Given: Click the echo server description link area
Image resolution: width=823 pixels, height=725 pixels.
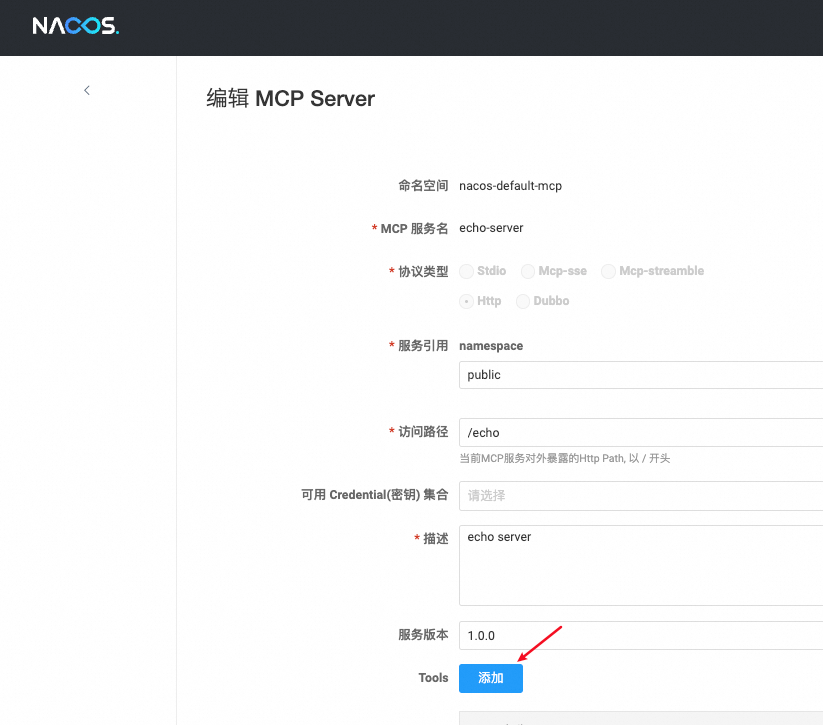Looking at the screenshot, I should click(x=499, y=537).
